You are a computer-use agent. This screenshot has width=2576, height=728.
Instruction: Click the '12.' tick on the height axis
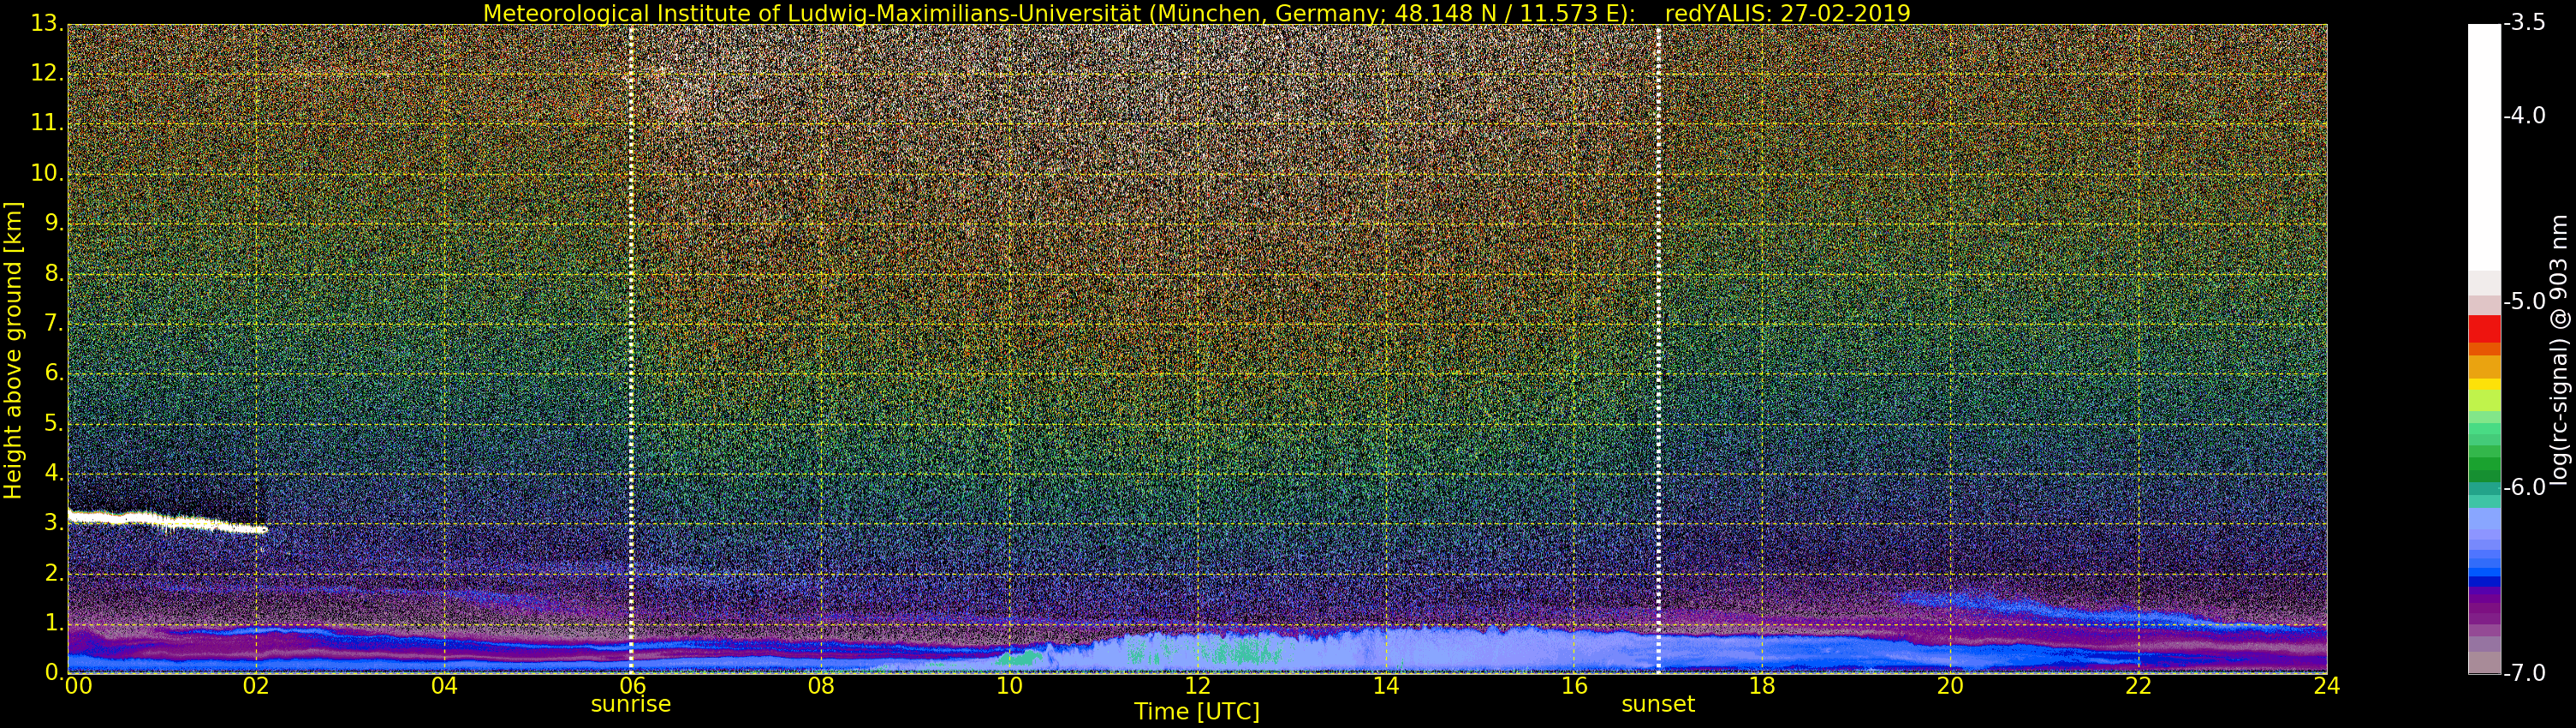46,73
